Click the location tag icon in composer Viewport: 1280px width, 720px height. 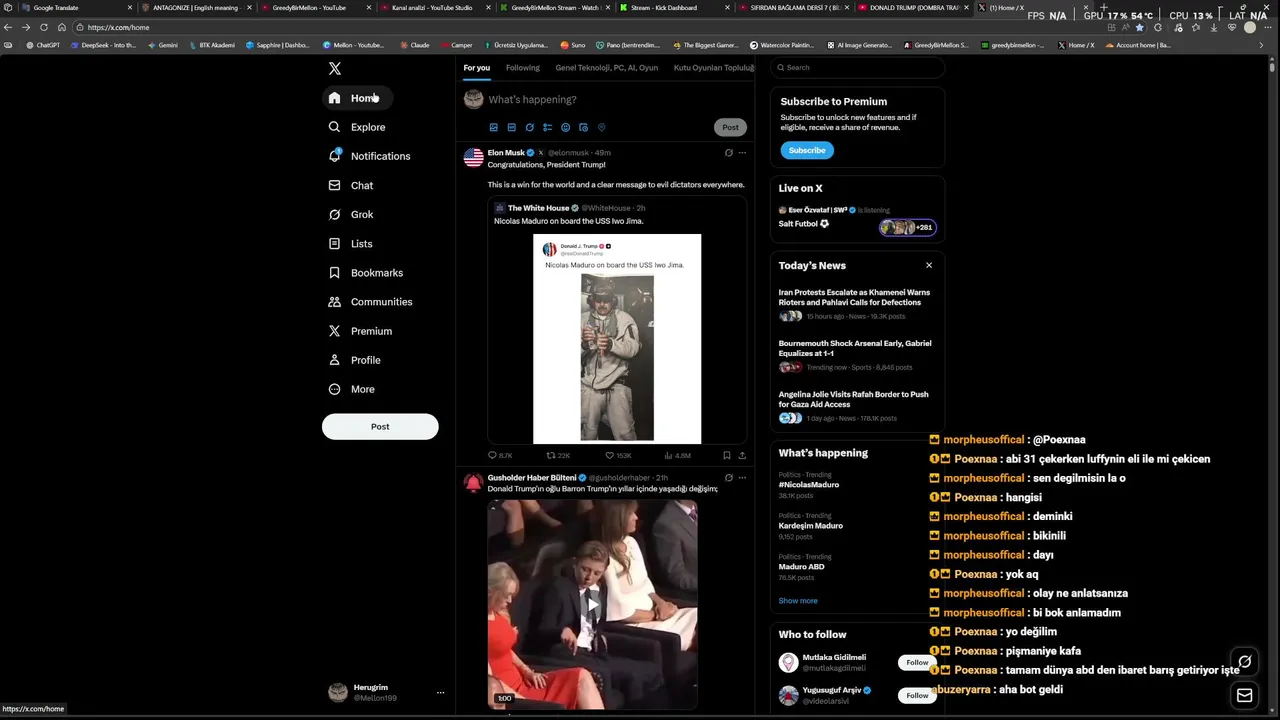coord(601,127)
